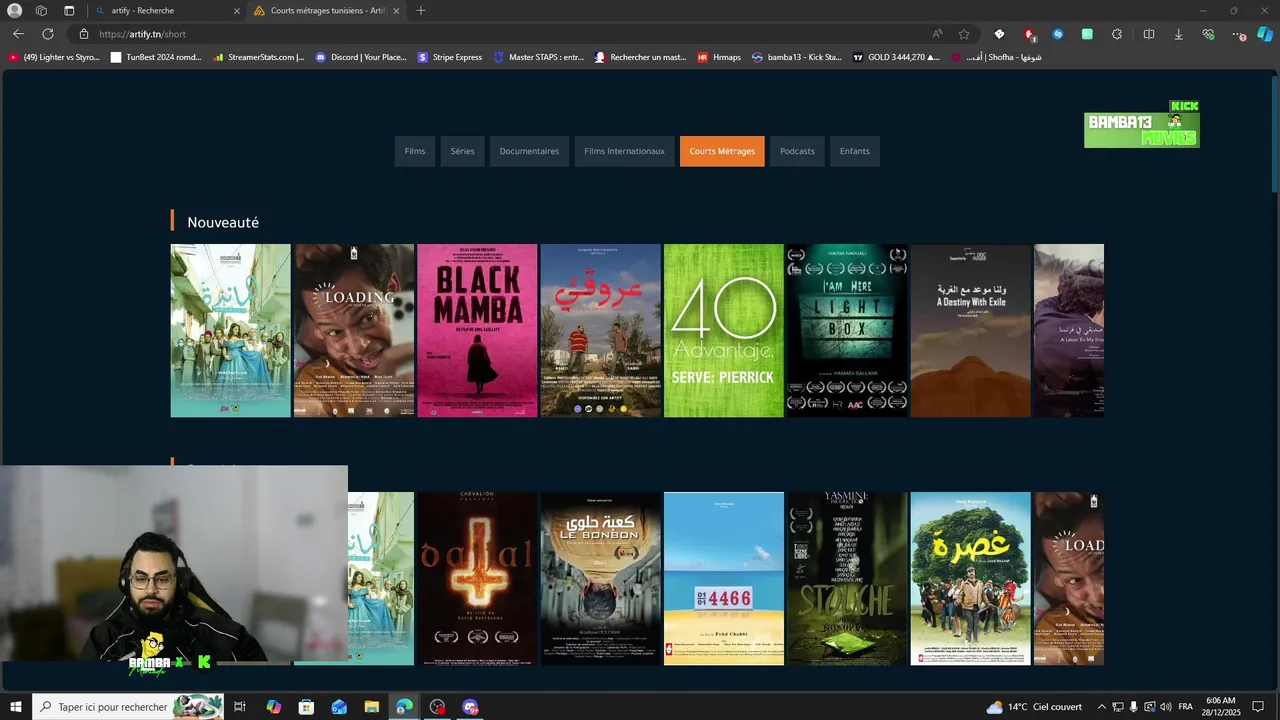Screen dimensions: 1280x720
Task: Open the tab actions menu icon
Action: click(69, 11)
